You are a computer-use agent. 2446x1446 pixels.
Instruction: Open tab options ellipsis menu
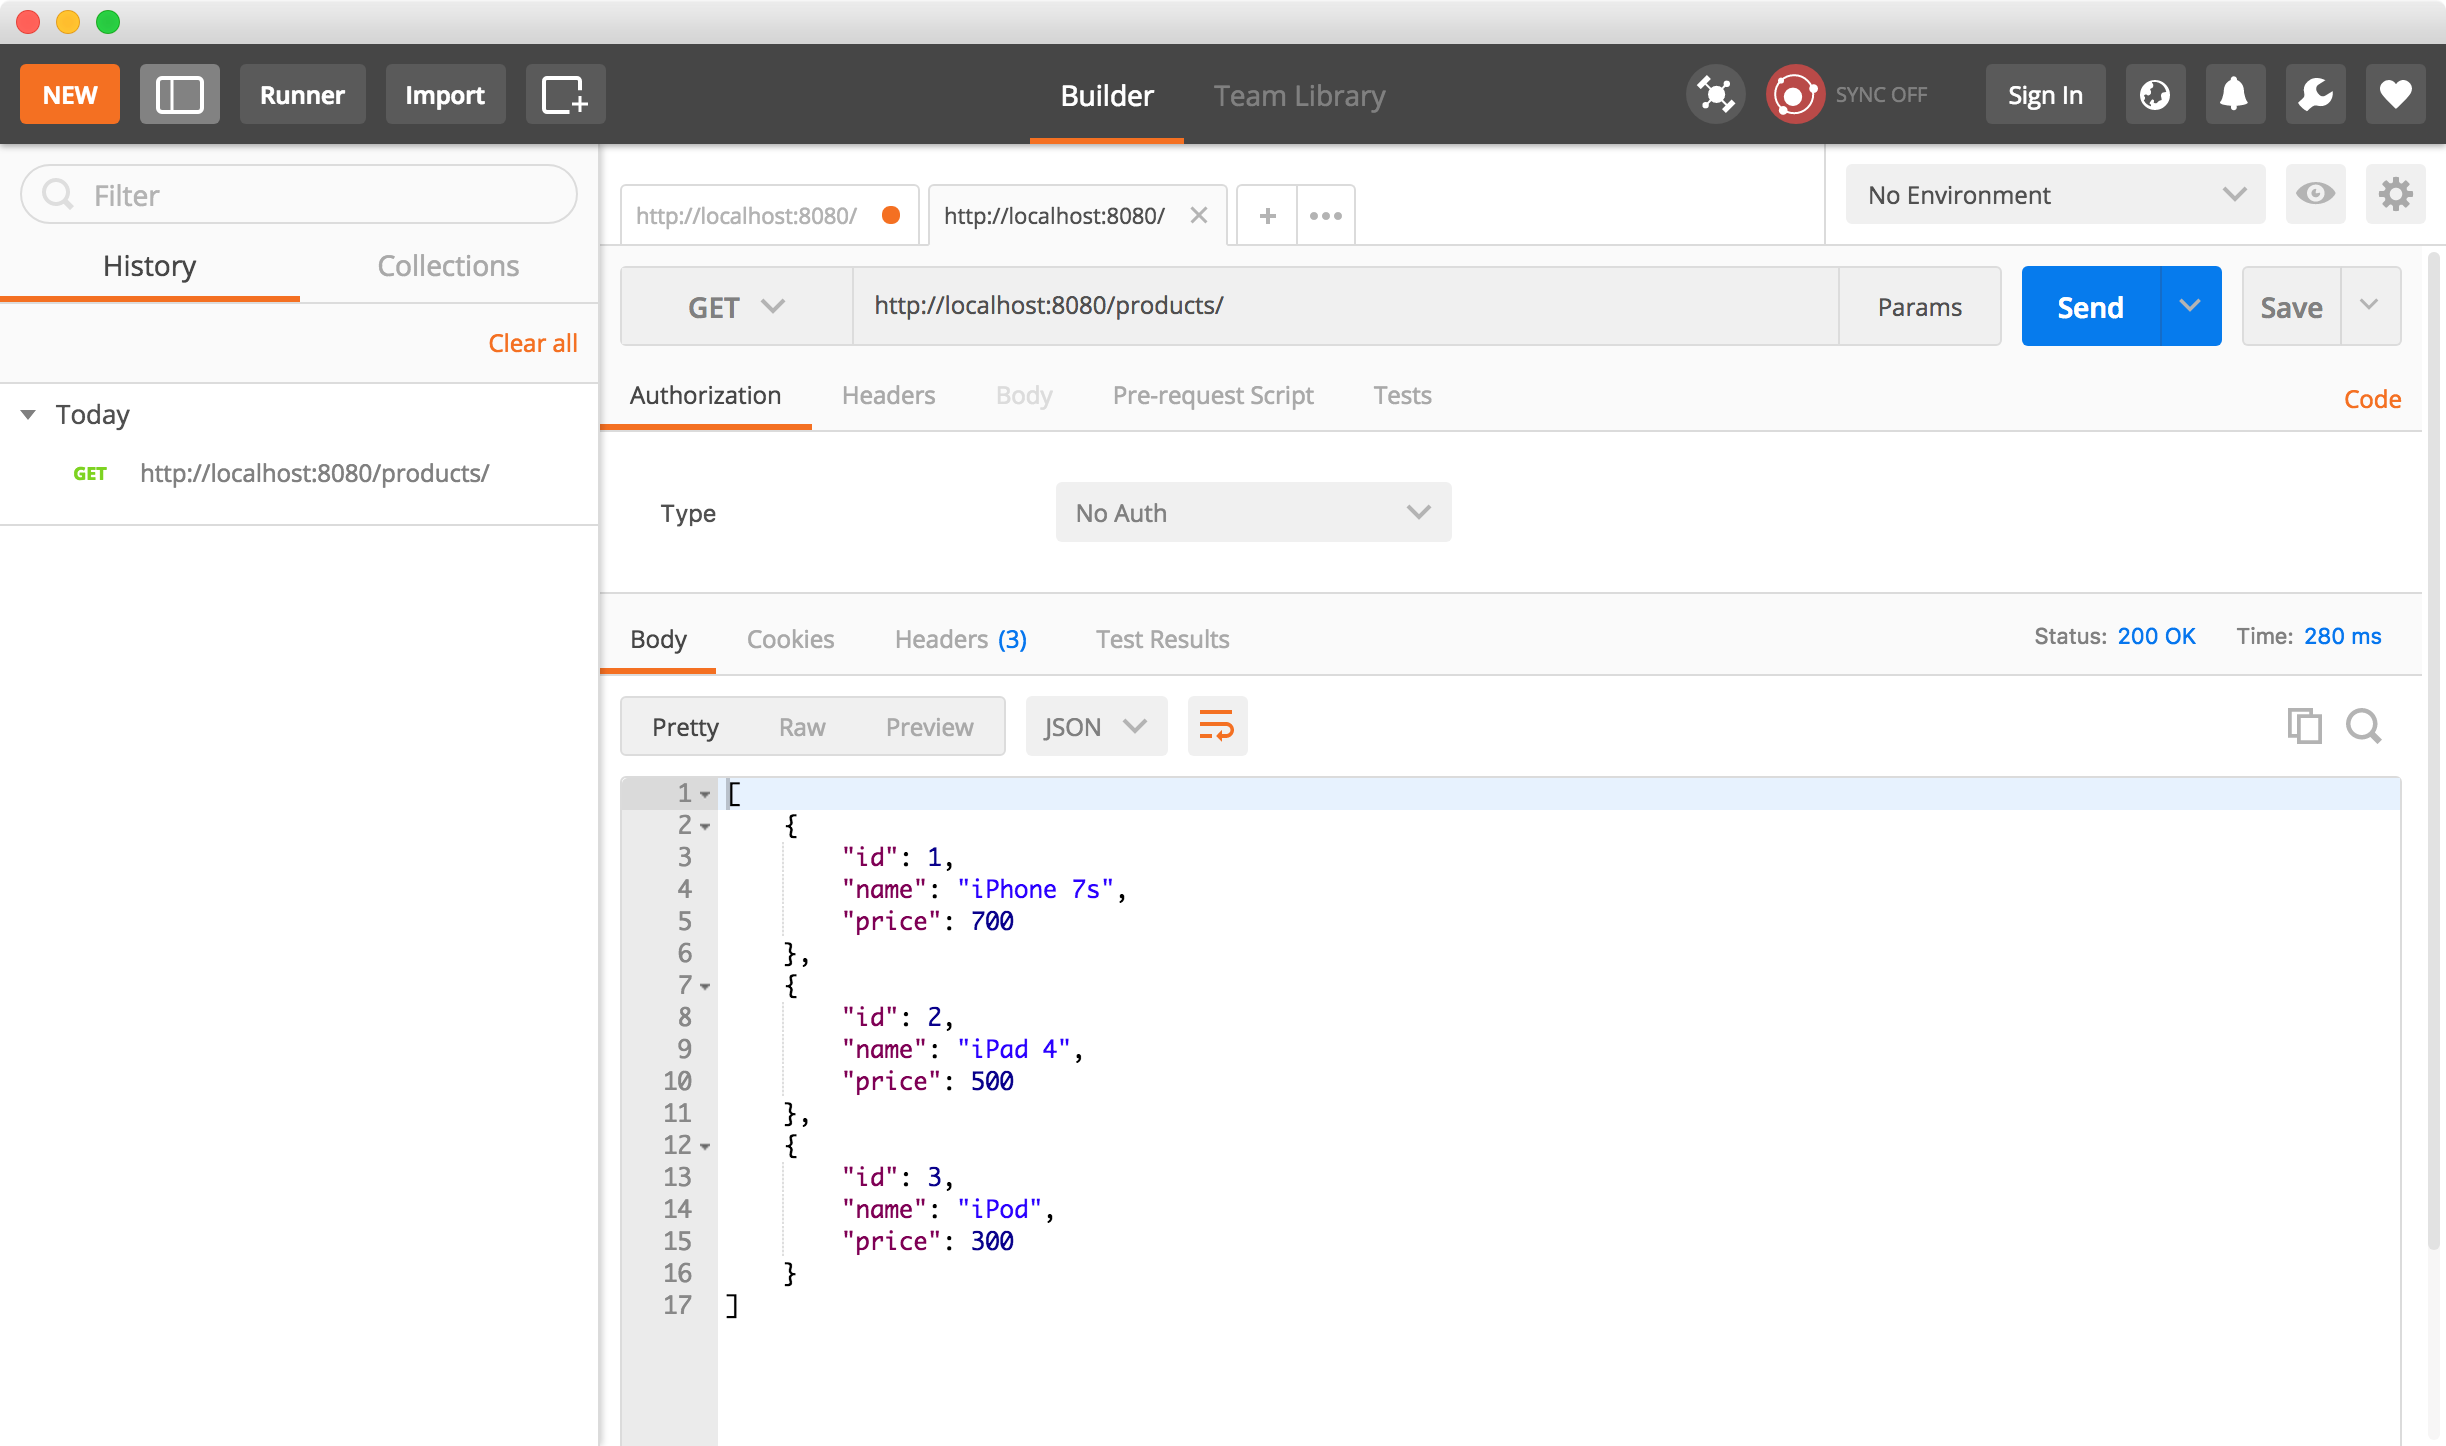1326,215
